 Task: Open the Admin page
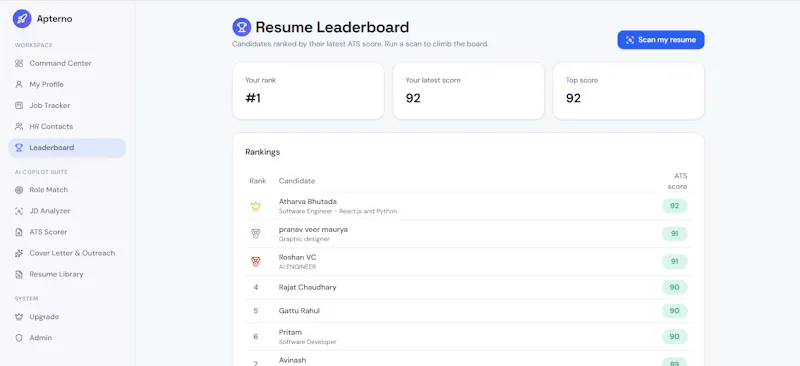pos(67,338)
